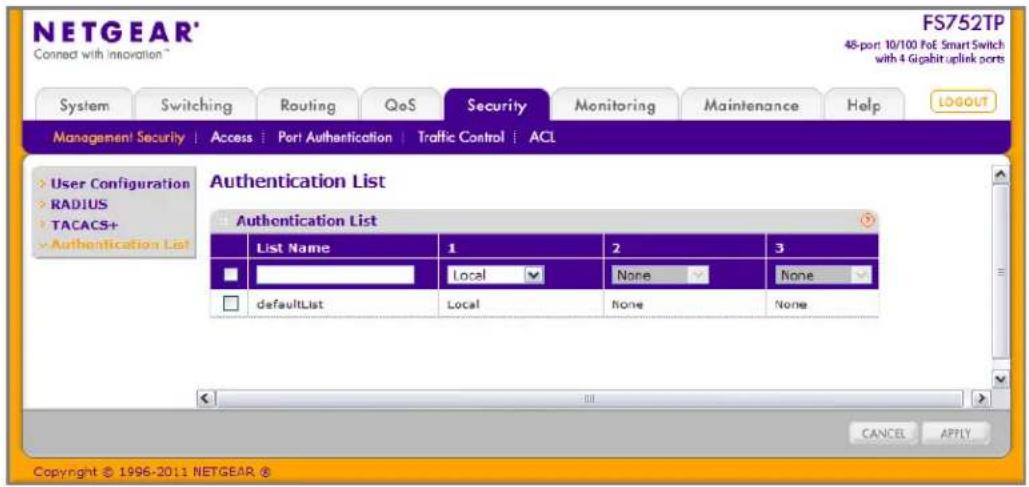Click the horizontal scrollbar left arrow
1029x487 pixels.
click(207, 398)
